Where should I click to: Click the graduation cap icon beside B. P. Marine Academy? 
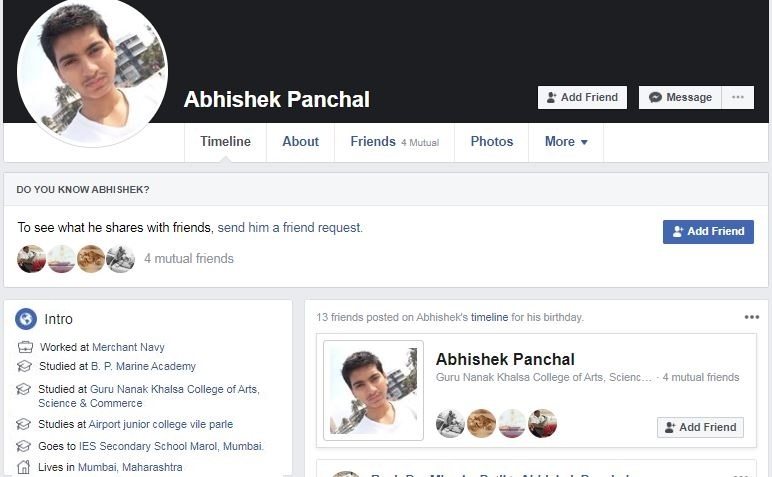pos(24,366)
